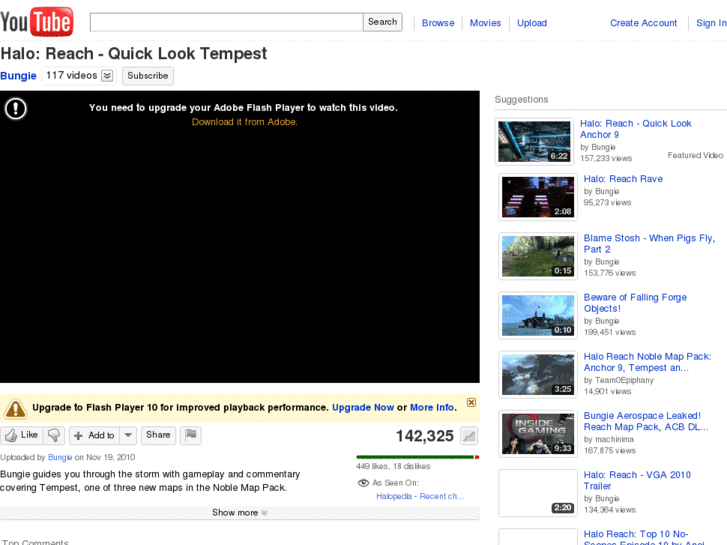Open the video statistics chart icon
727x545 pixels.
[469, 436]
